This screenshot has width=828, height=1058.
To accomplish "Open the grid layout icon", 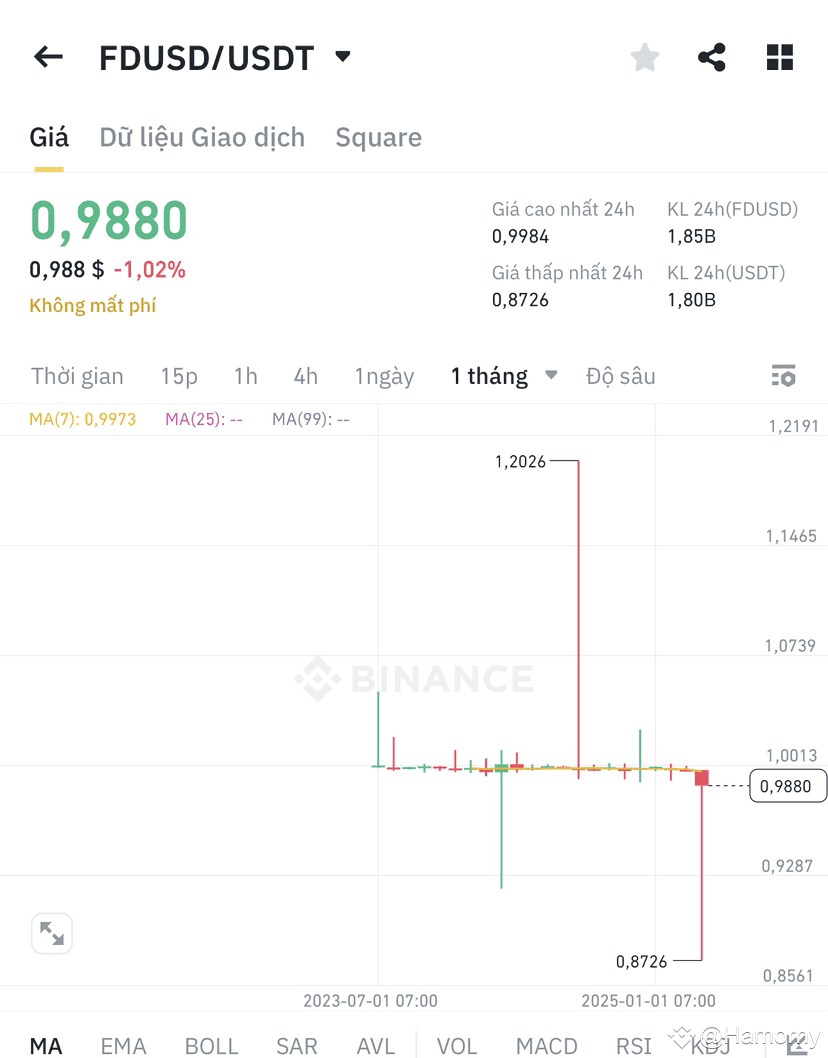I will pyautogui.click(x=780, y=57).
